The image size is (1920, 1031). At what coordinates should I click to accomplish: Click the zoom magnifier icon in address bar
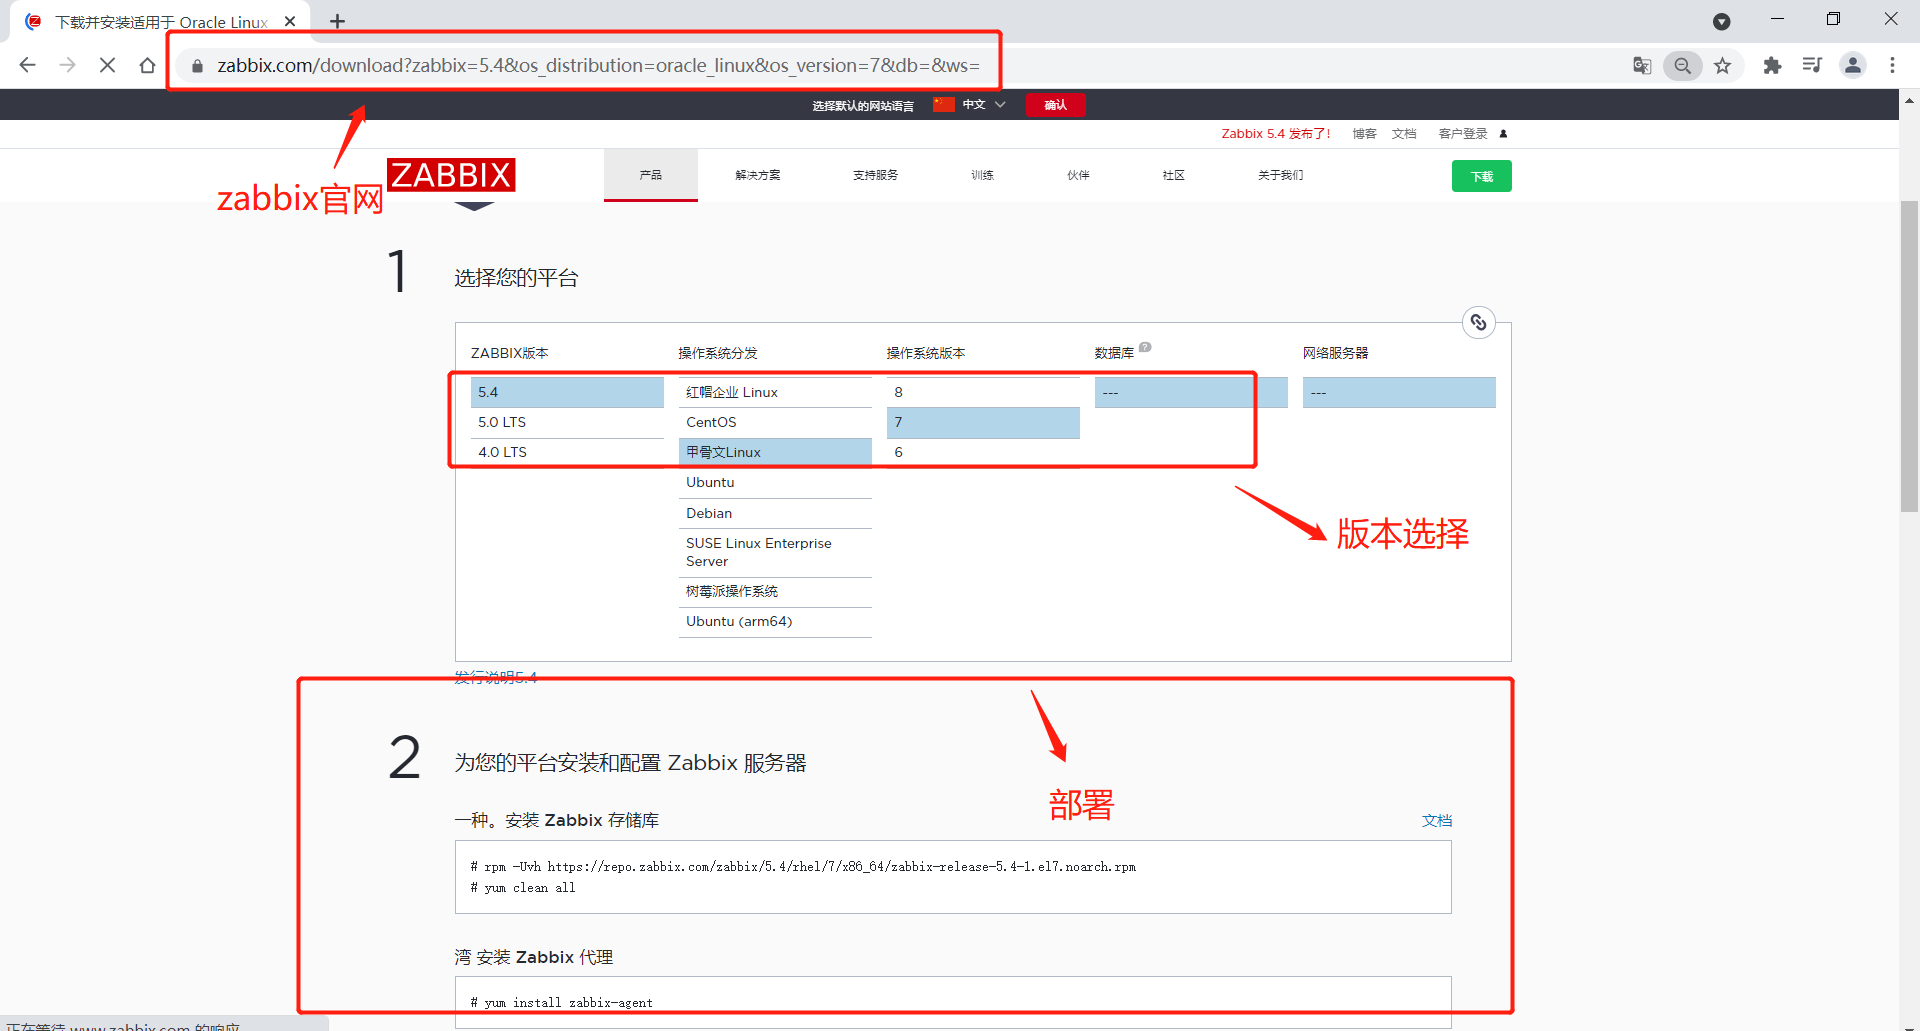[x=1683, y=65]
